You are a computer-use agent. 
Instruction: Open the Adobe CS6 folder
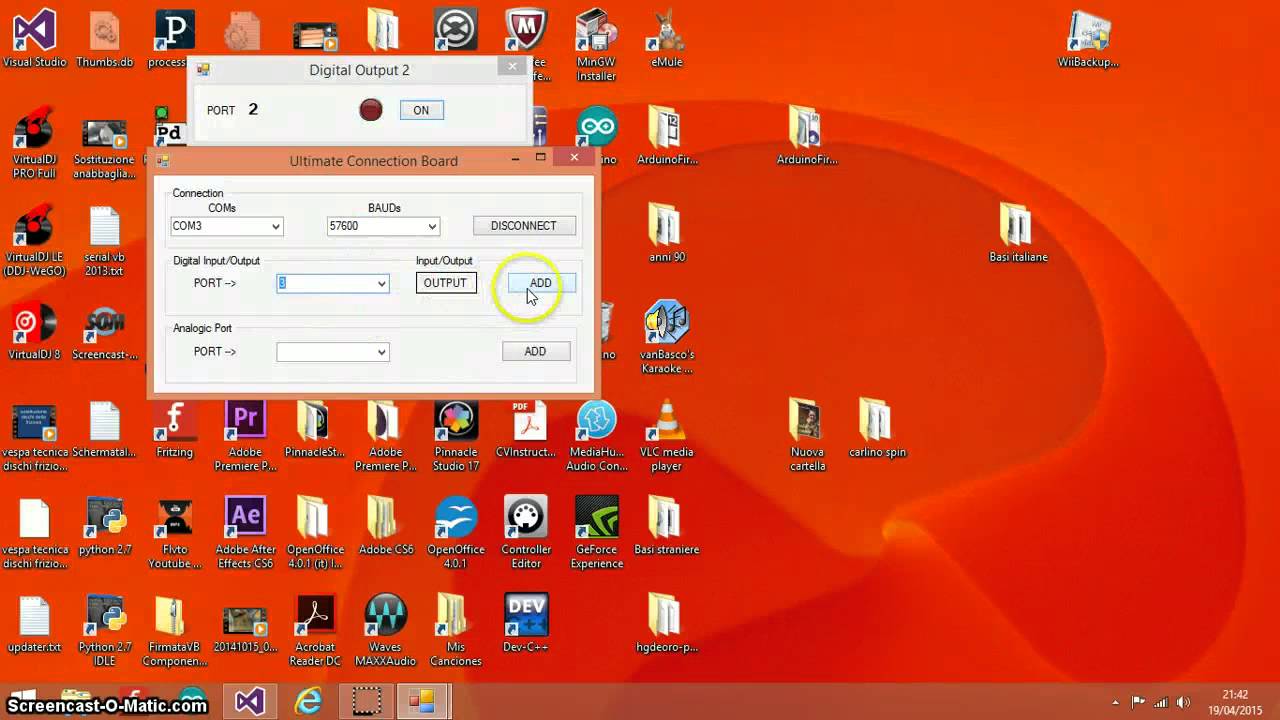click(x=386, y=526)
